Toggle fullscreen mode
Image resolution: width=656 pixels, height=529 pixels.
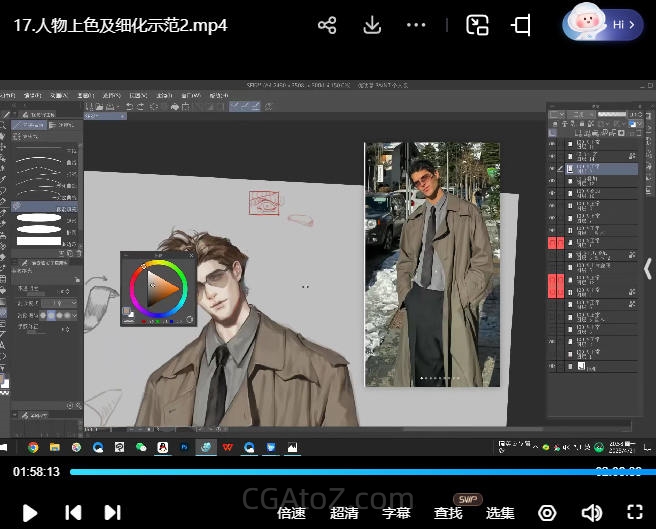[634, 512]
